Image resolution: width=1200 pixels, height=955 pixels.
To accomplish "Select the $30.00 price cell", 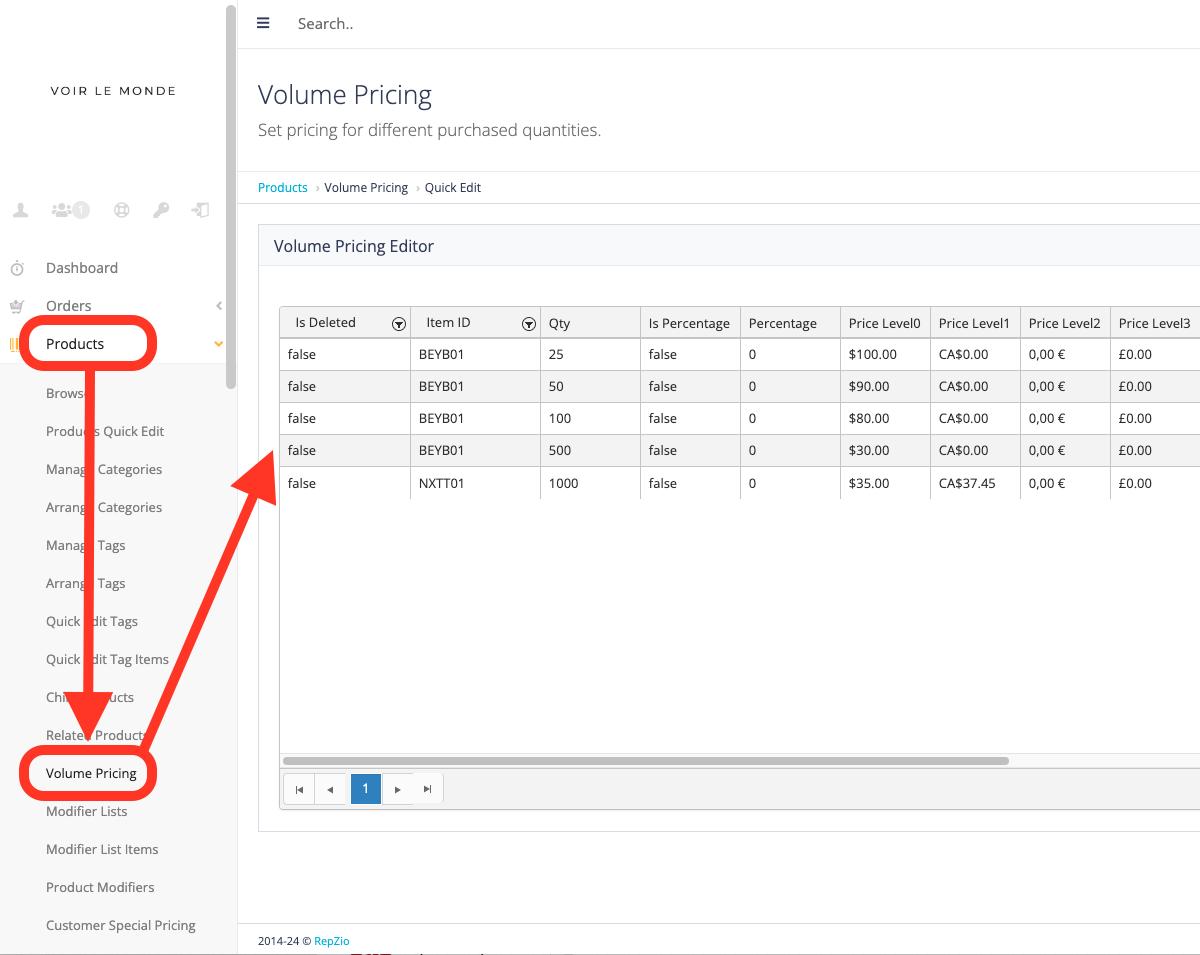I will click(885, 450).
